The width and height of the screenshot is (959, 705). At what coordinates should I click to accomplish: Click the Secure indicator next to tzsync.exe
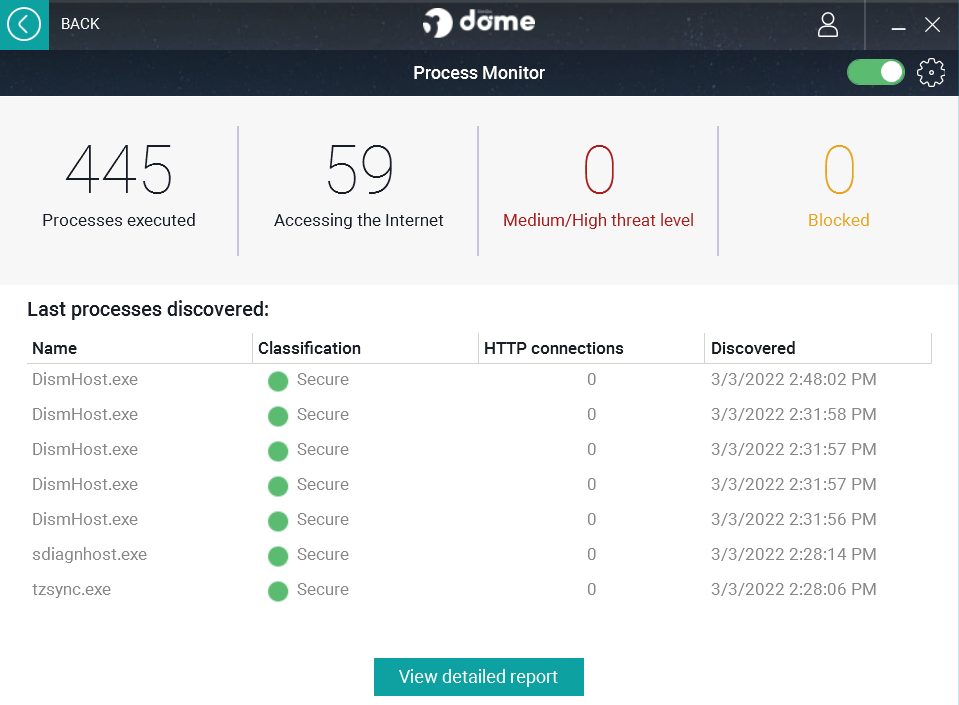[278, 591]
